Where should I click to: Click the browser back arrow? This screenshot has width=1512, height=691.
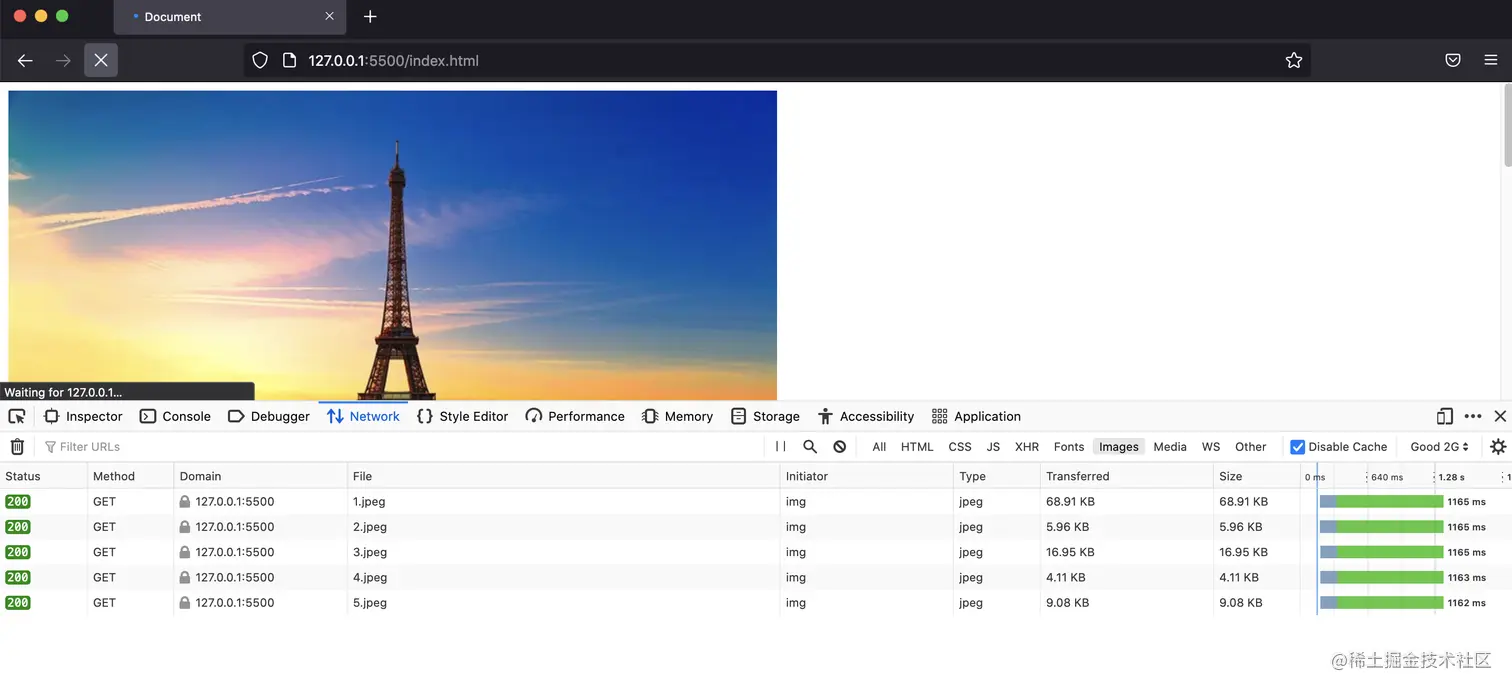tap(25, 60)
